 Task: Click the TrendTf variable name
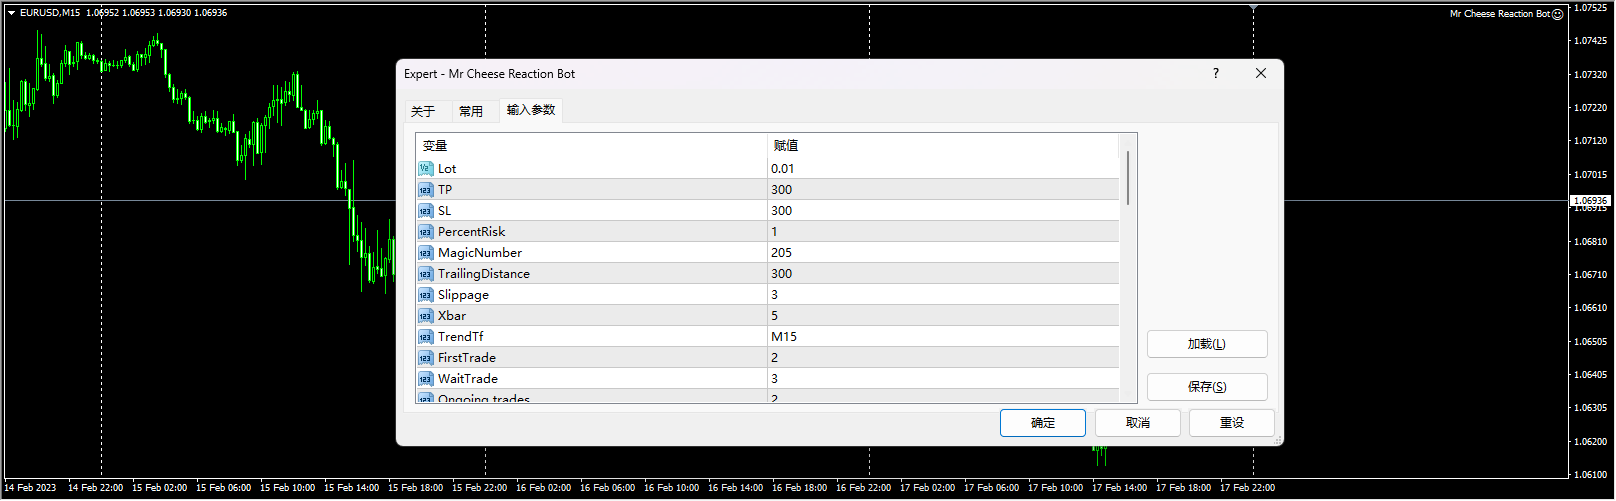click(x=461, y=337)
